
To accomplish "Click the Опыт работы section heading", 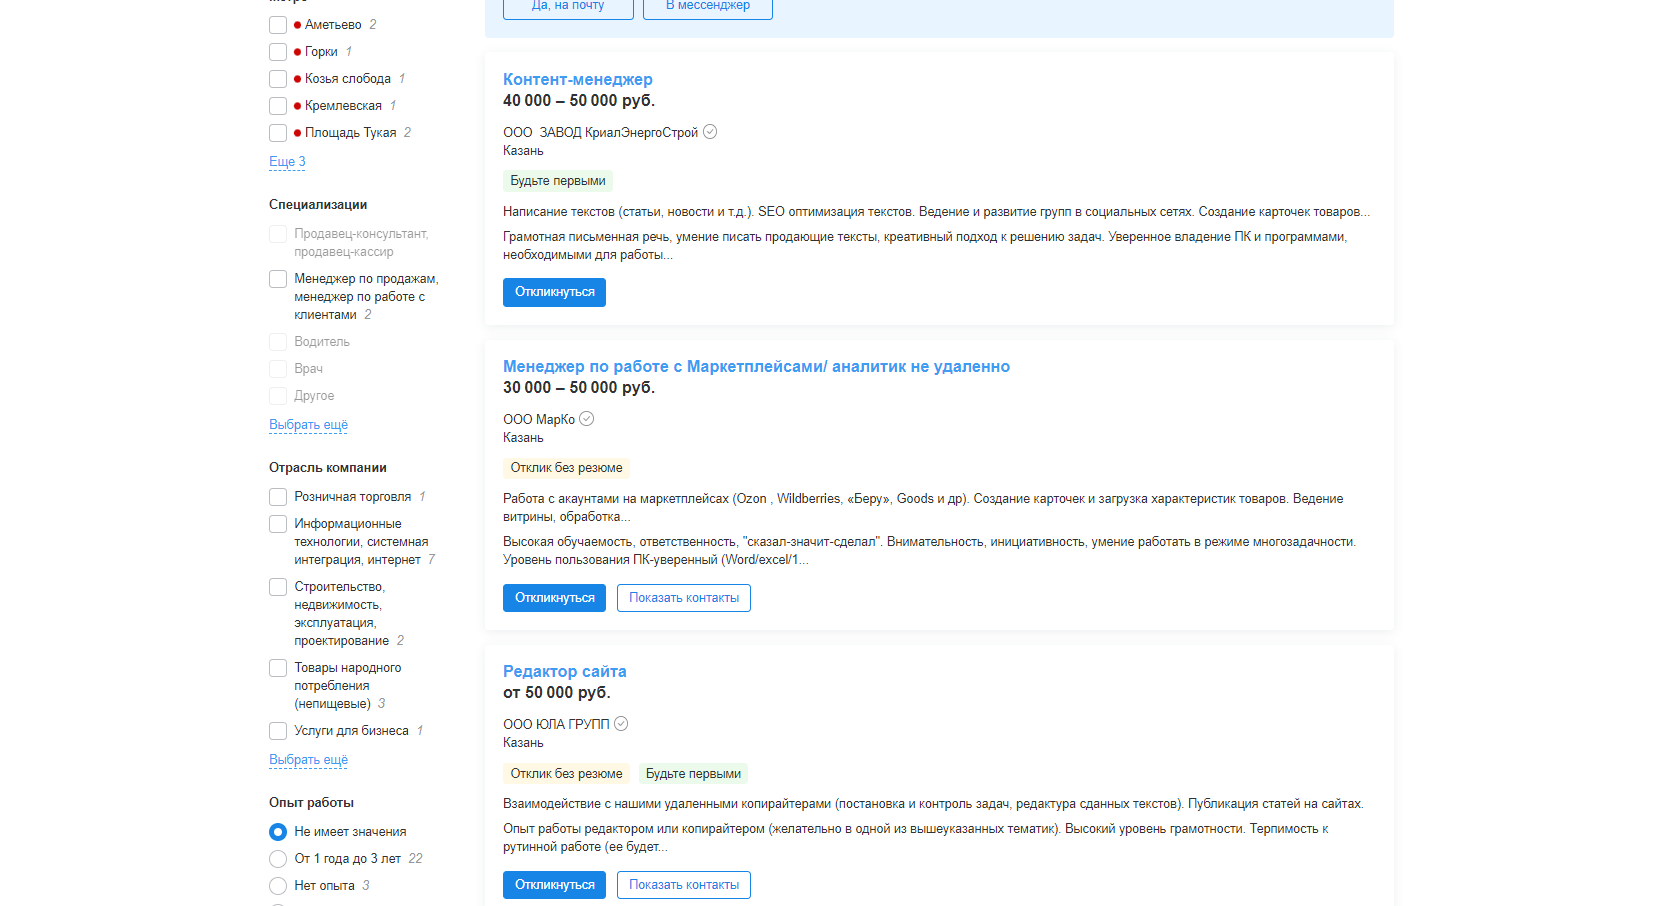I will [x=311, y=802].
